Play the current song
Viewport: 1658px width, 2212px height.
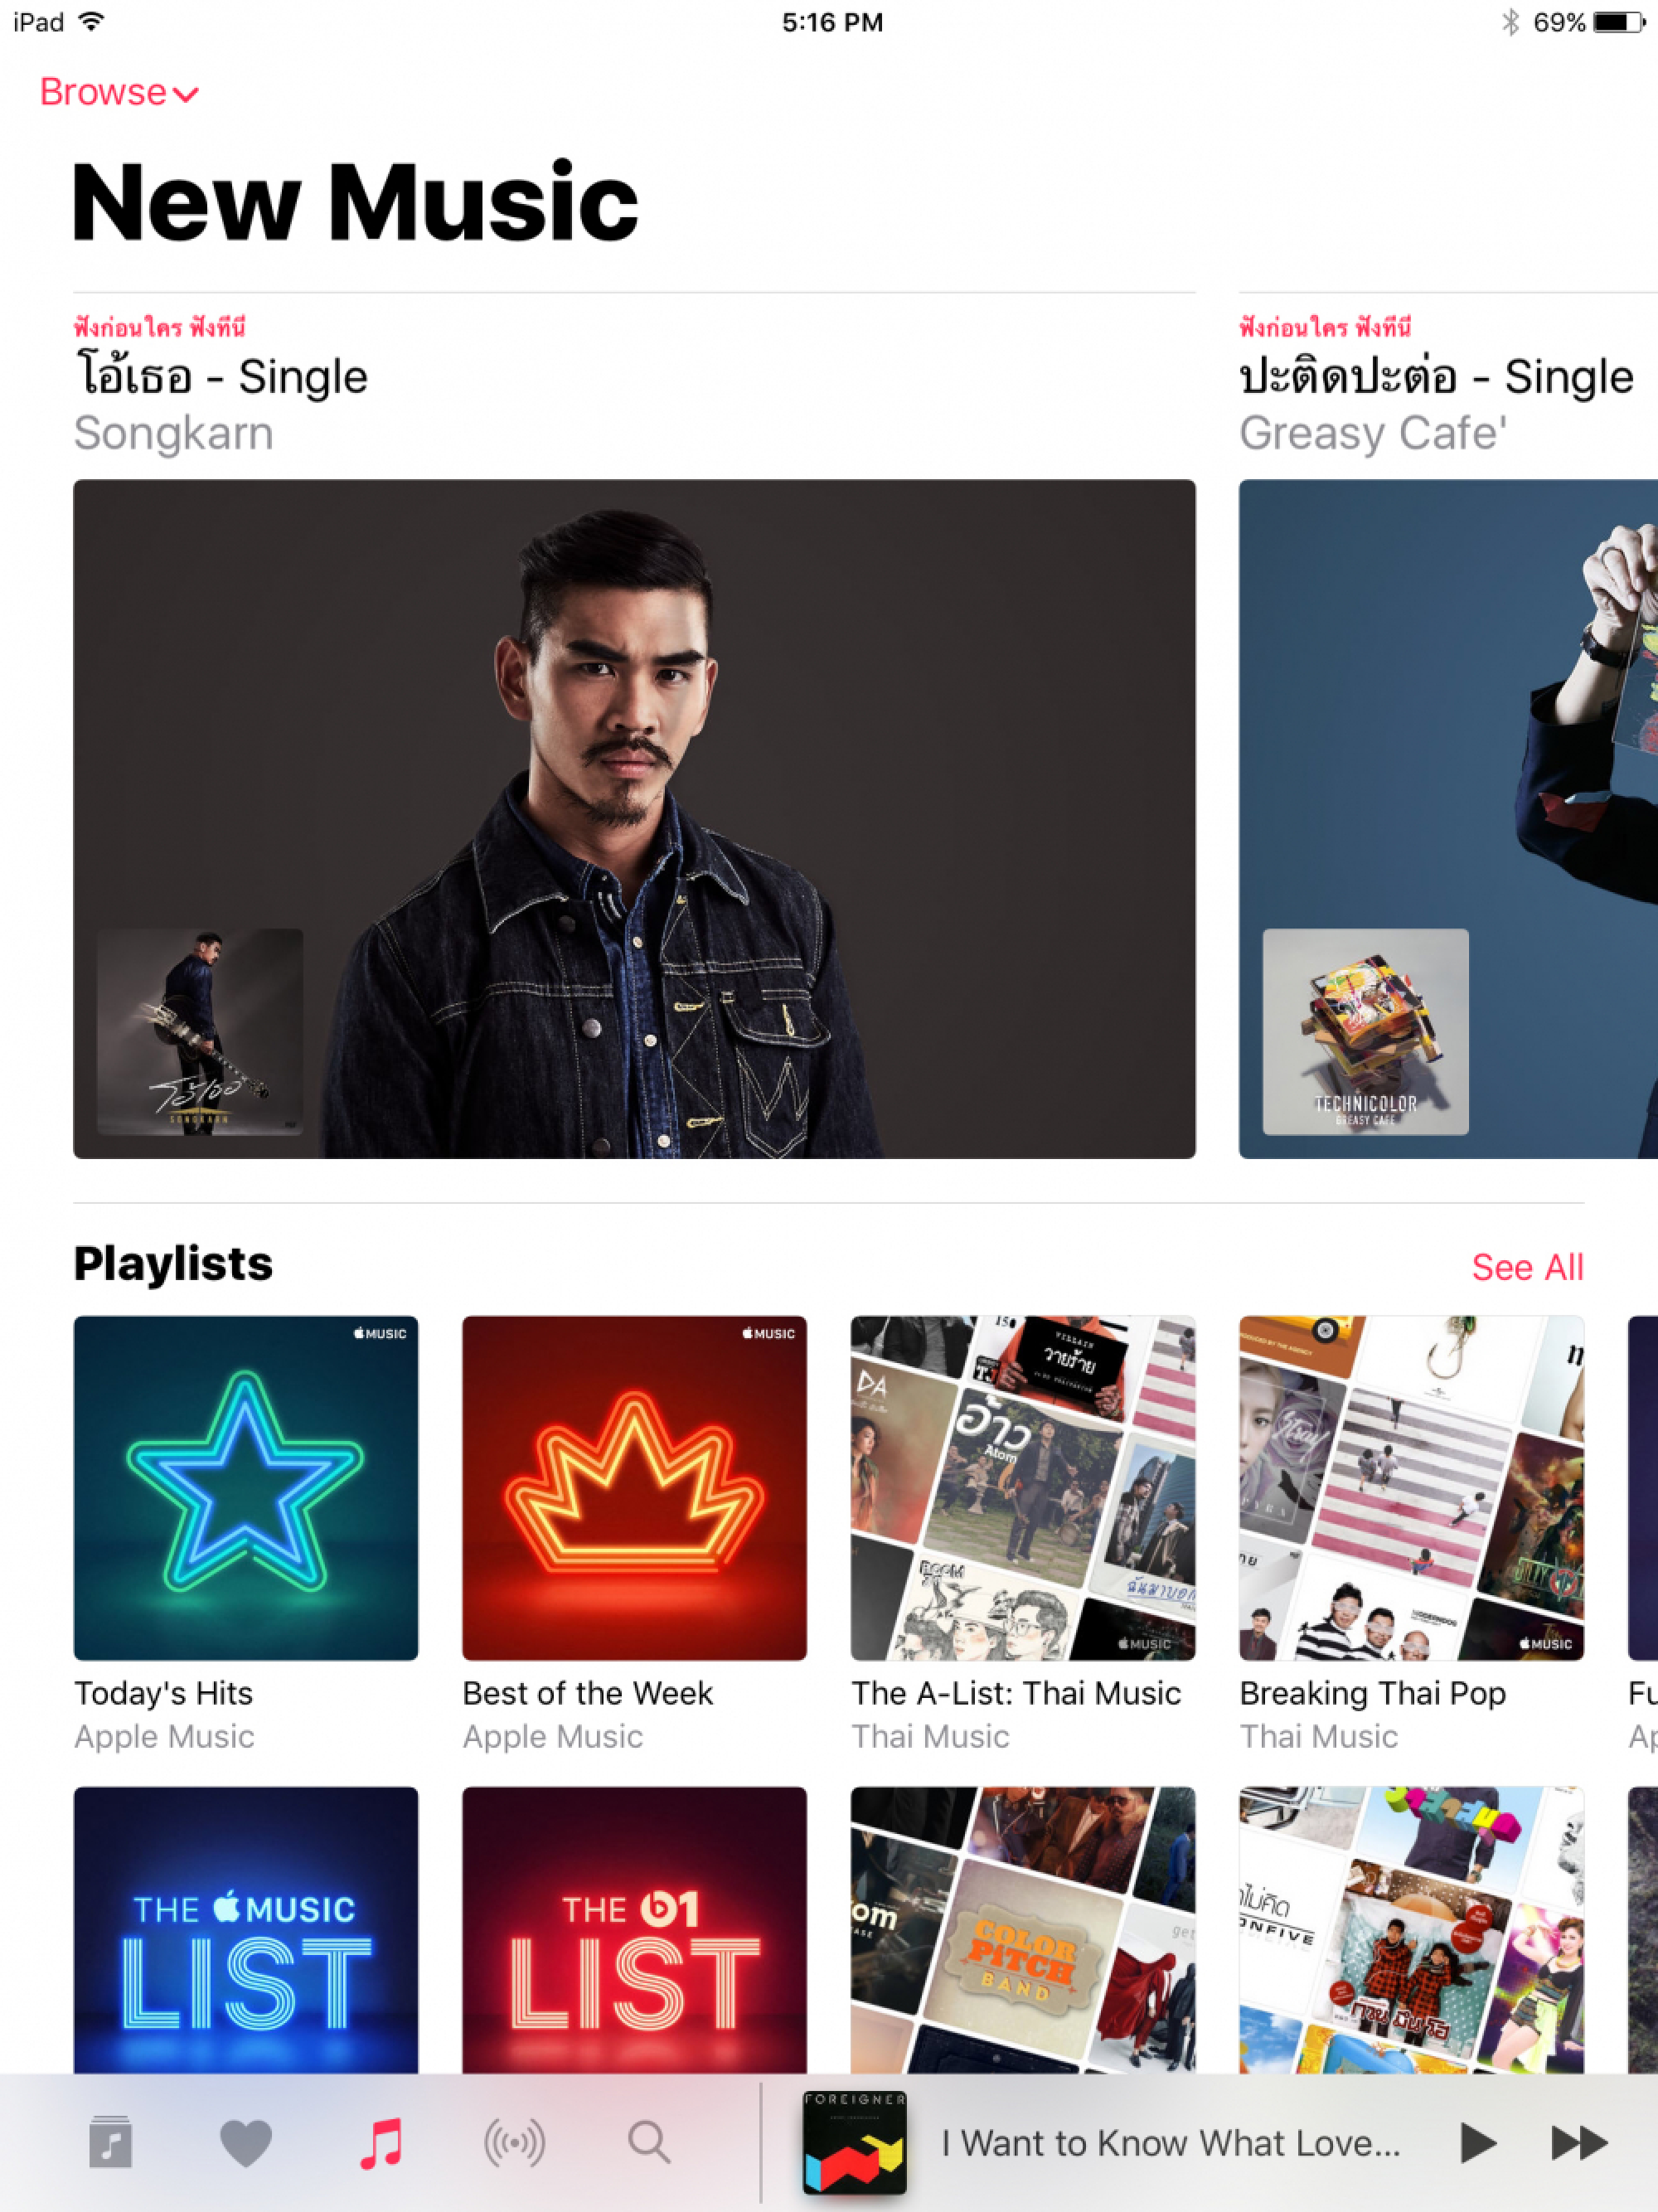[x=1477, y=2143]
